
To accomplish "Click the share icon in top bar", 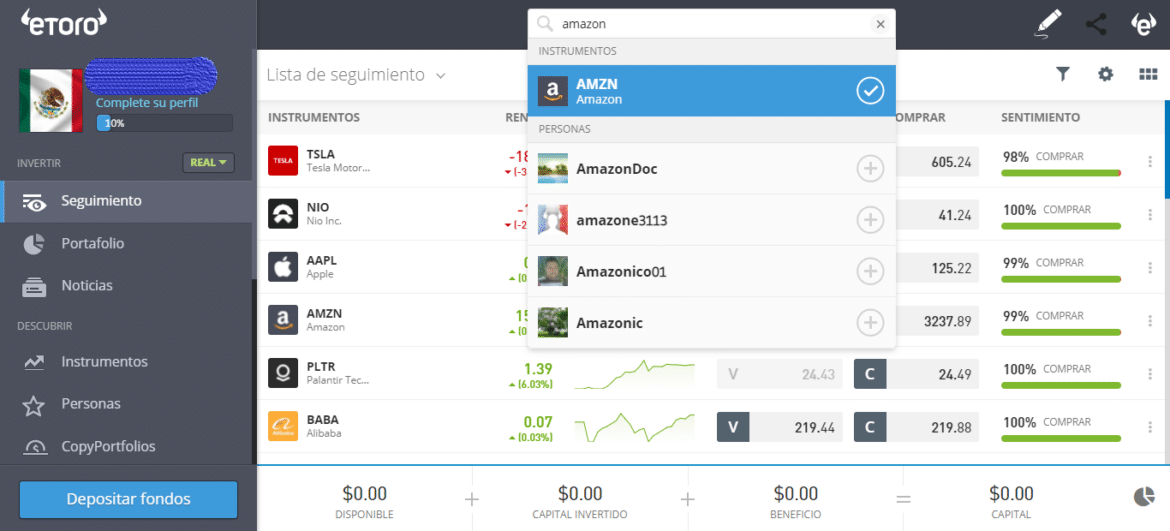I will [1096, 24].
